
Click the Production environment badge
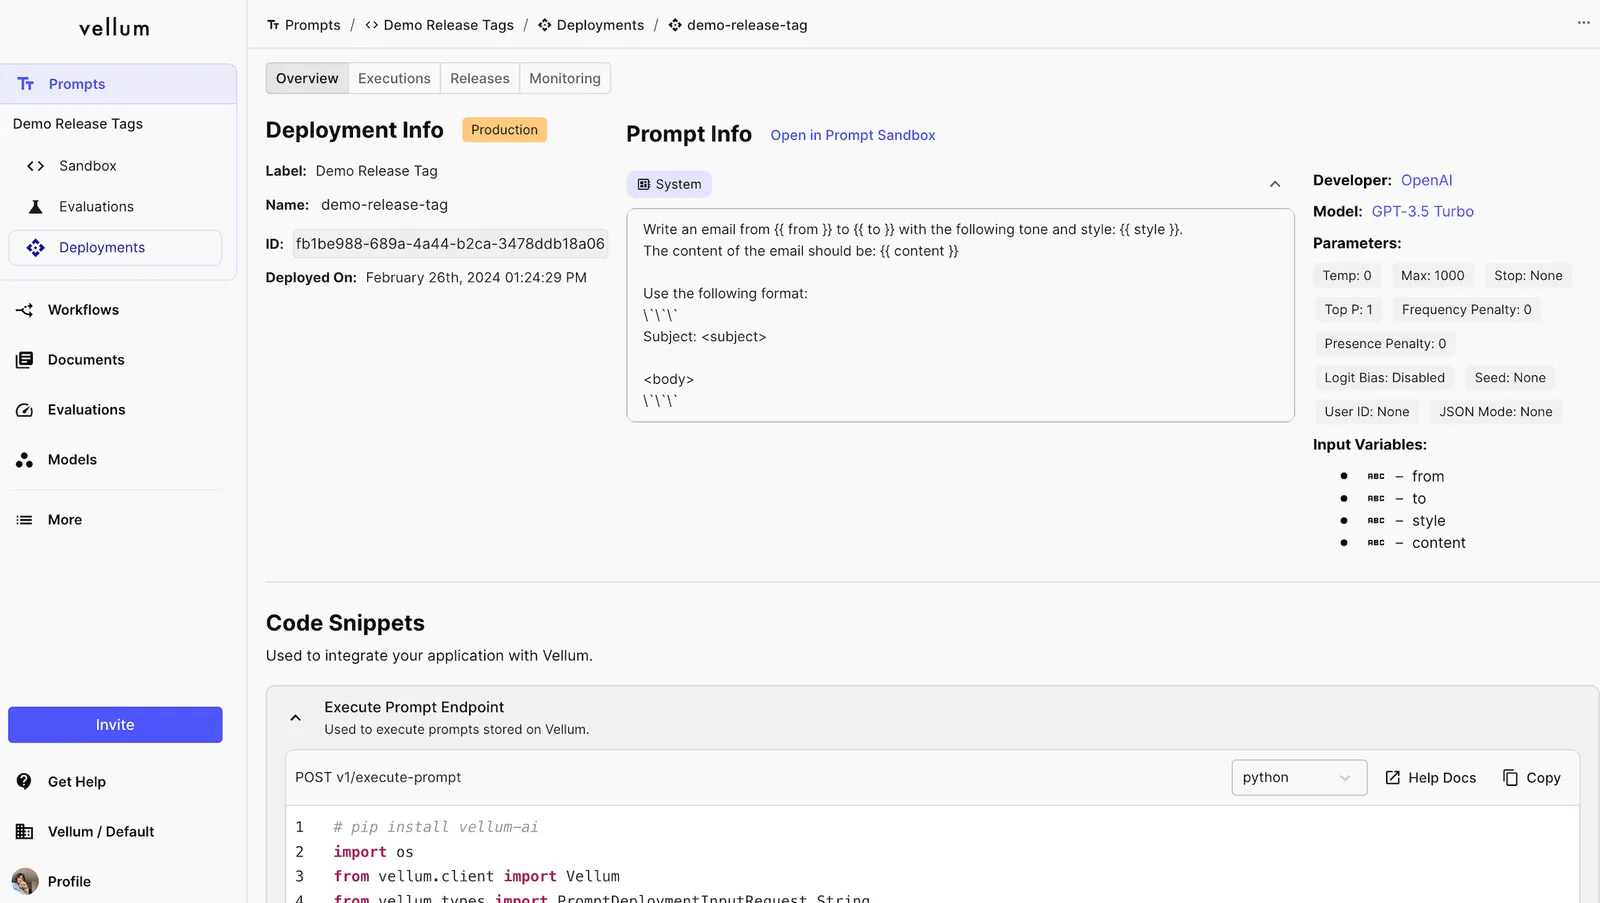(x=504, y=130)
